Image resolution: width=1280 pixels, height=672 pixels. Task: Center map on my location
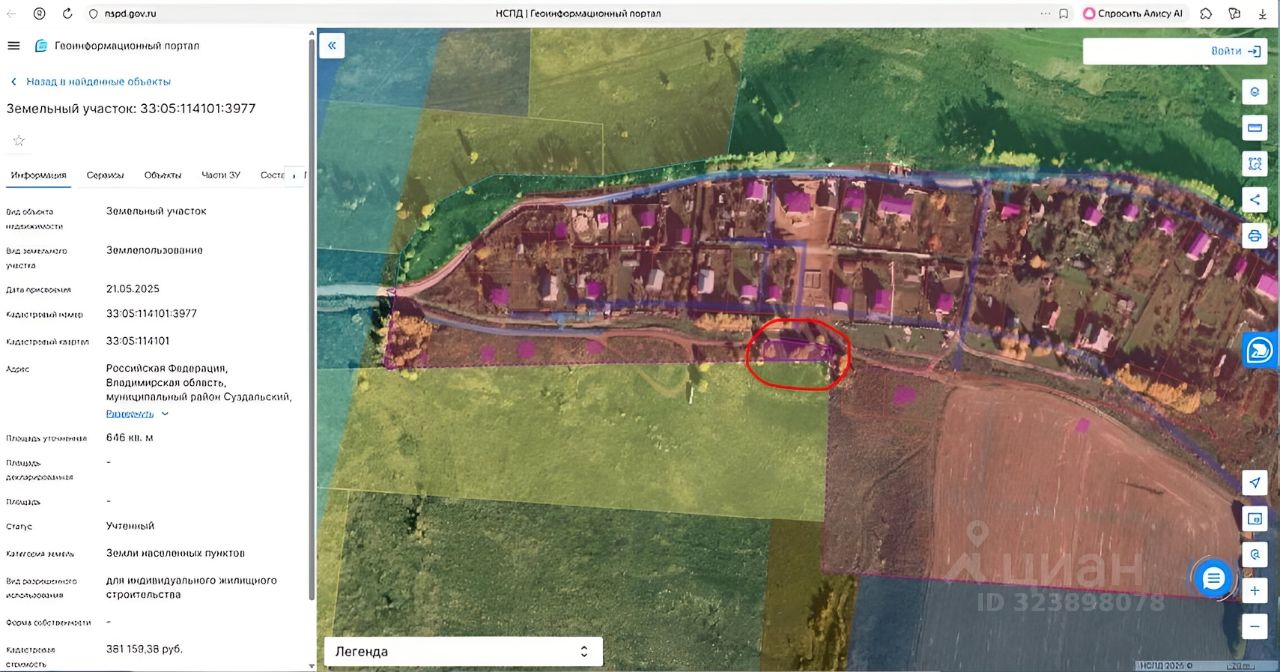click(1254, 483)
